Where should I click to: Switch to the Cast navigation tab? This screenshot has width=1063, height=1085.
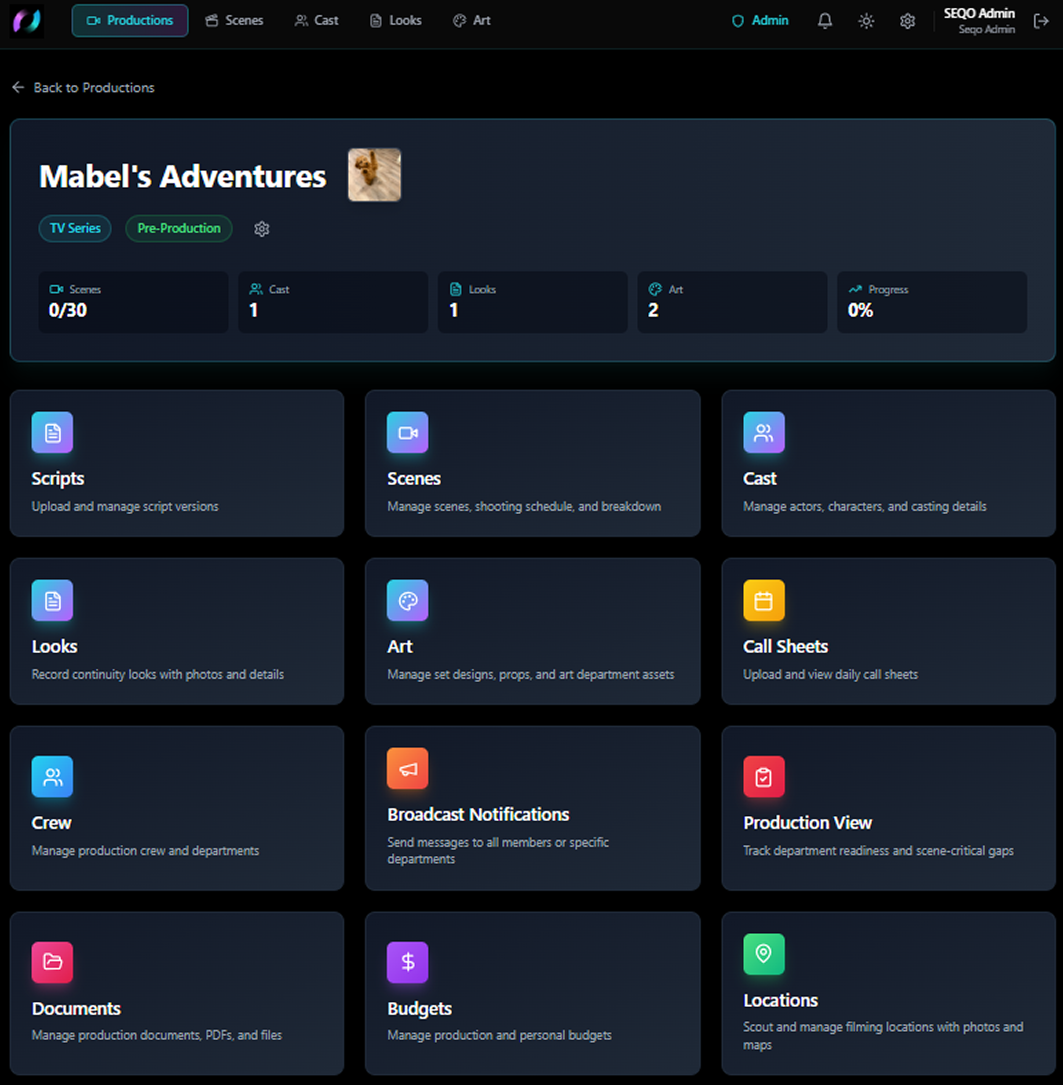coord(316,20)
